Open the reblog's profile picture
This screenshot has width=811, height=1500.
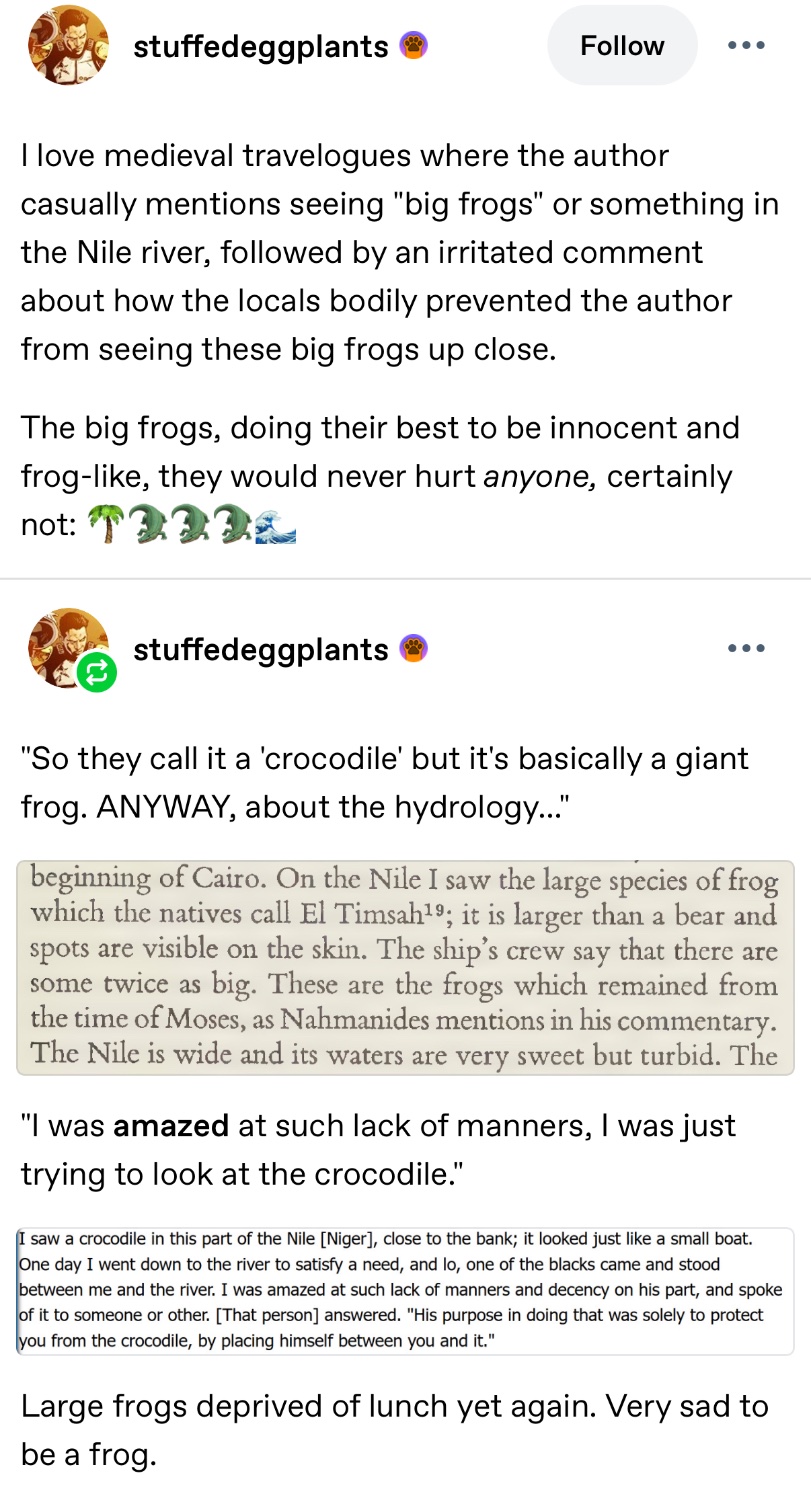pos(66,646)
